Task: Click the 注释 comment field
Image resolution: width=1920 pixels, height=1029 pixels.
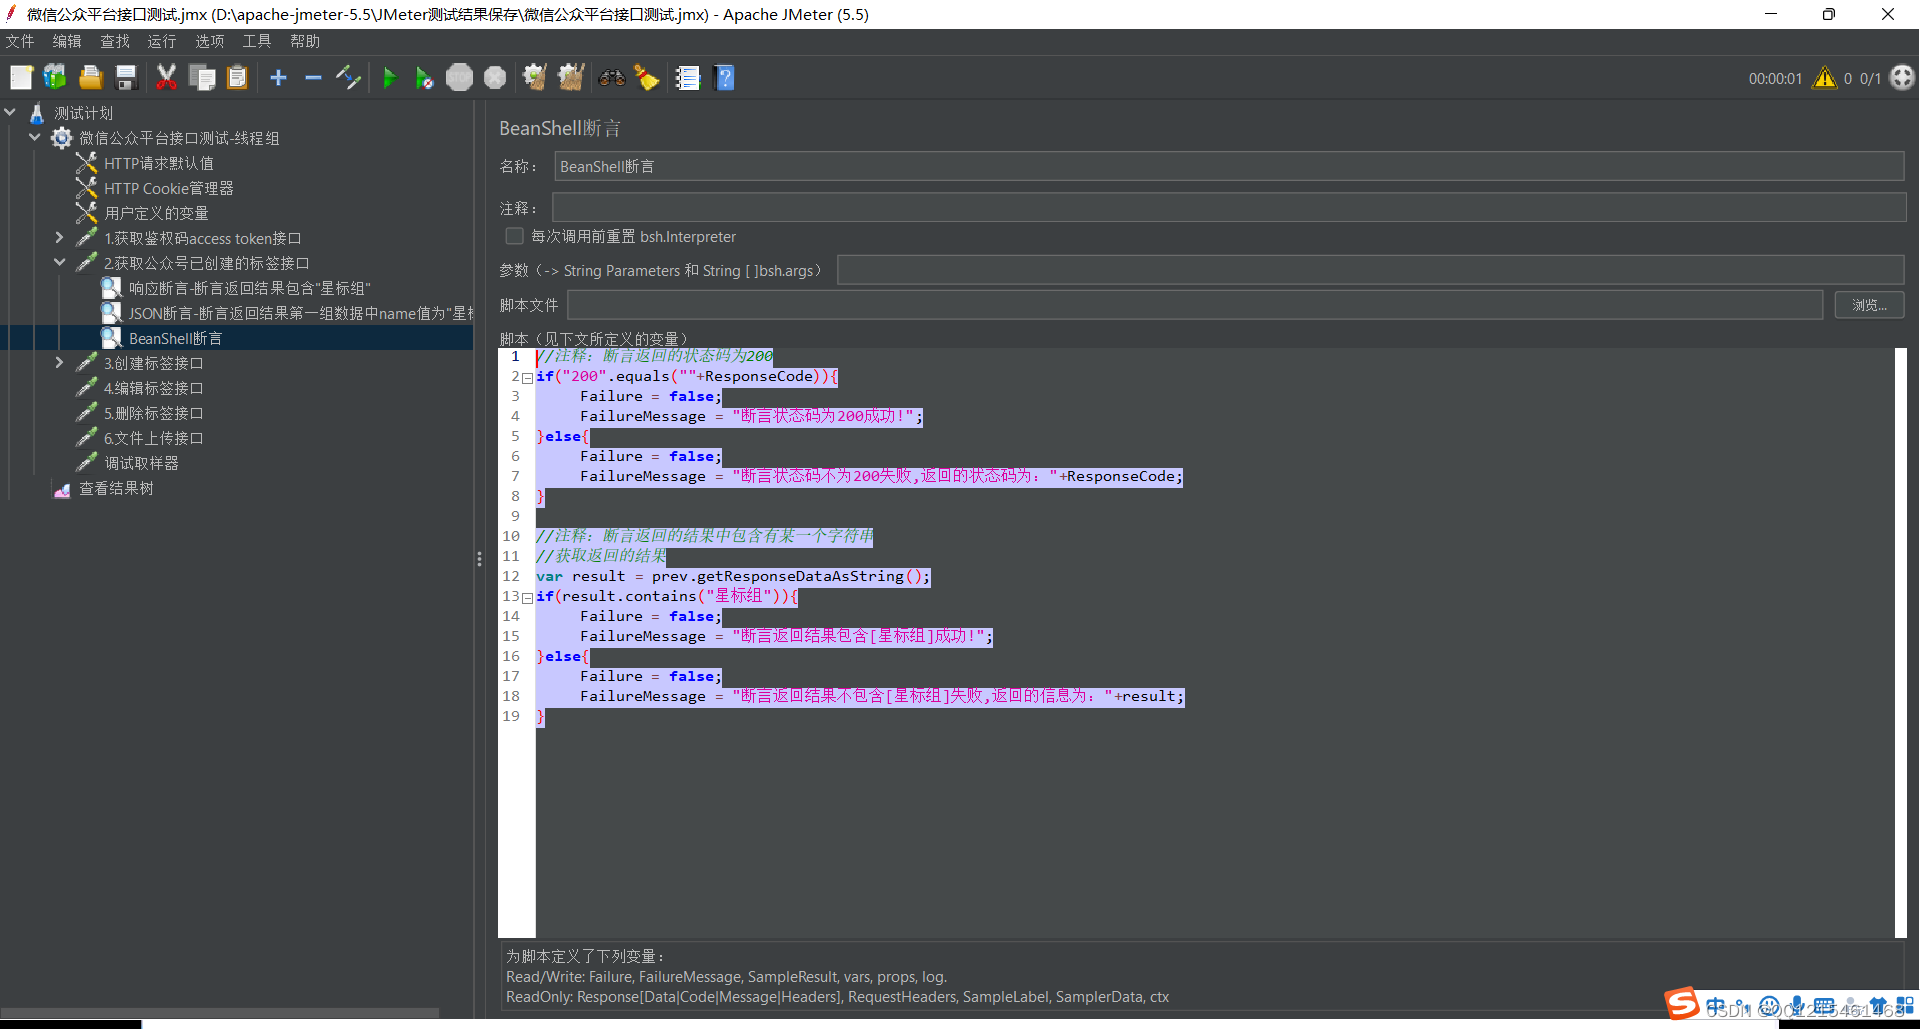Action: tap(1229, 207)
